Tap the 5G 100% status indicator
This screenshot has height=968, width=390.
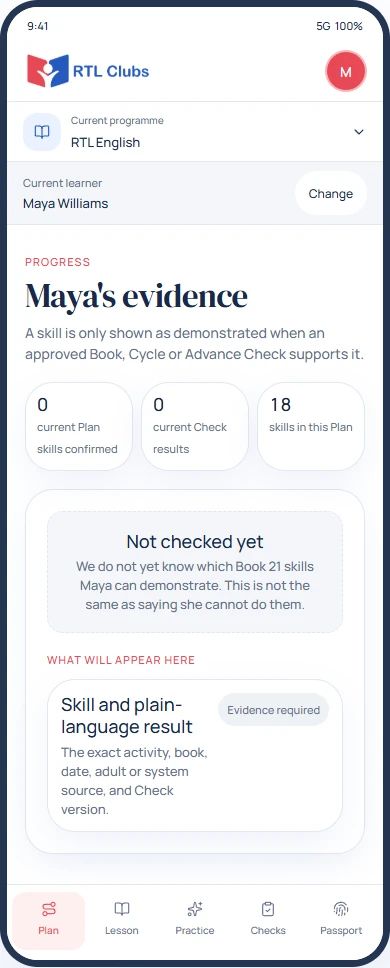click(339, 27)
